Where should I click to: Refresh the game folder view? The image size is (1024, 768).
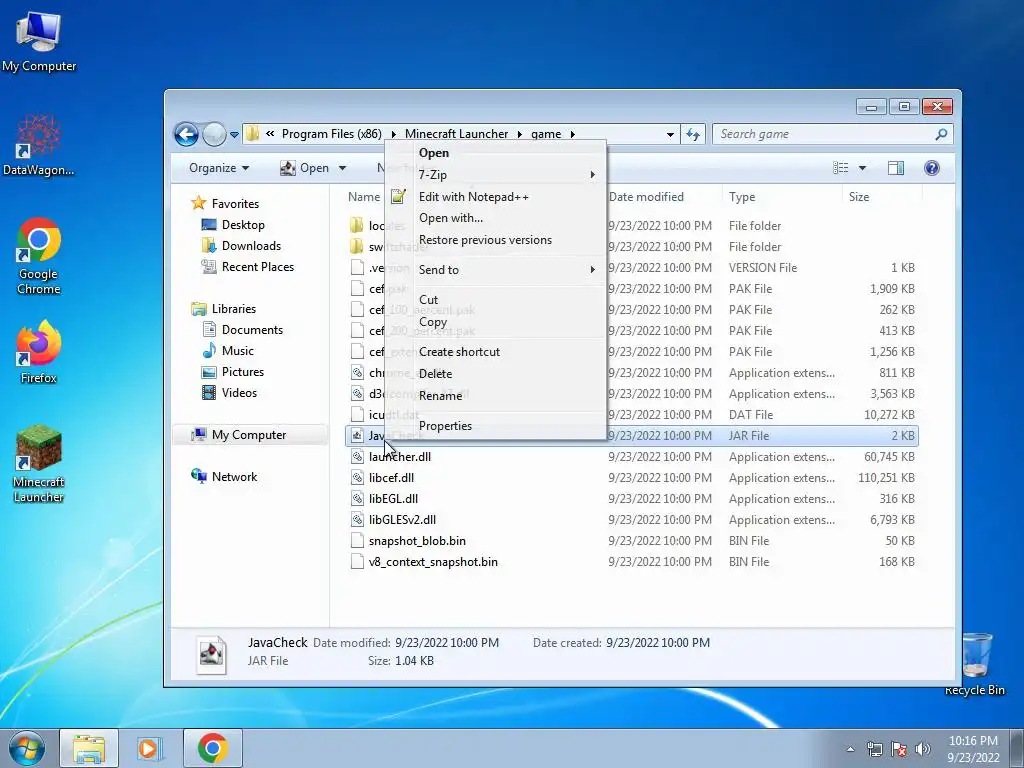coord(692,135)
